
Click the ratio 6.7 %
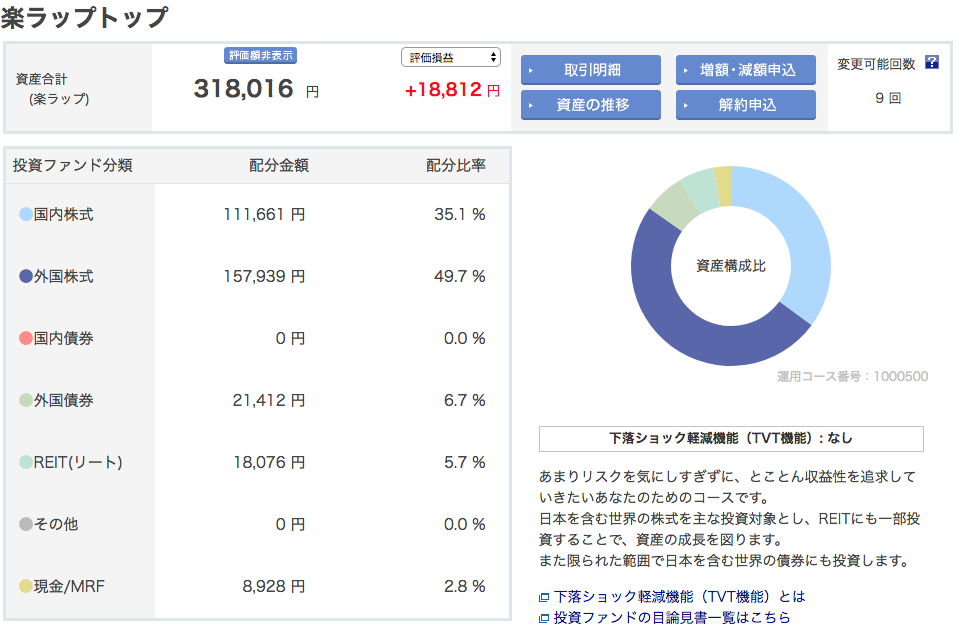465,400
